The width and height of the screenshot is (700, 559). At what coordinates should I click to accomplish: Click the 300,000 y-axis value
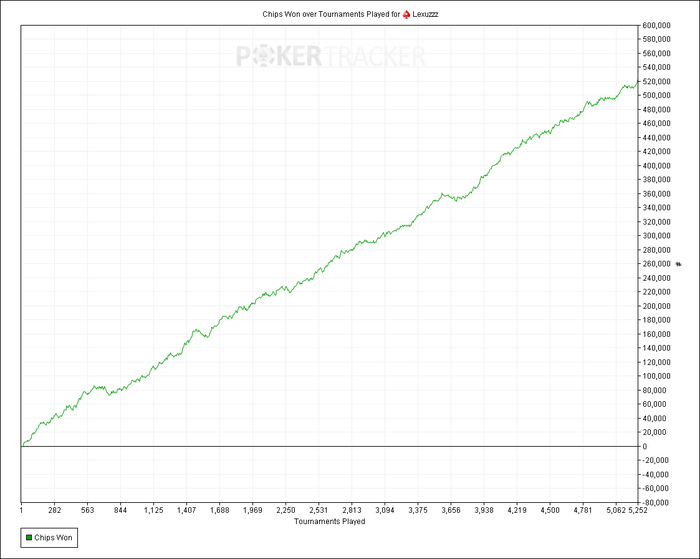(x=656, y=236)
